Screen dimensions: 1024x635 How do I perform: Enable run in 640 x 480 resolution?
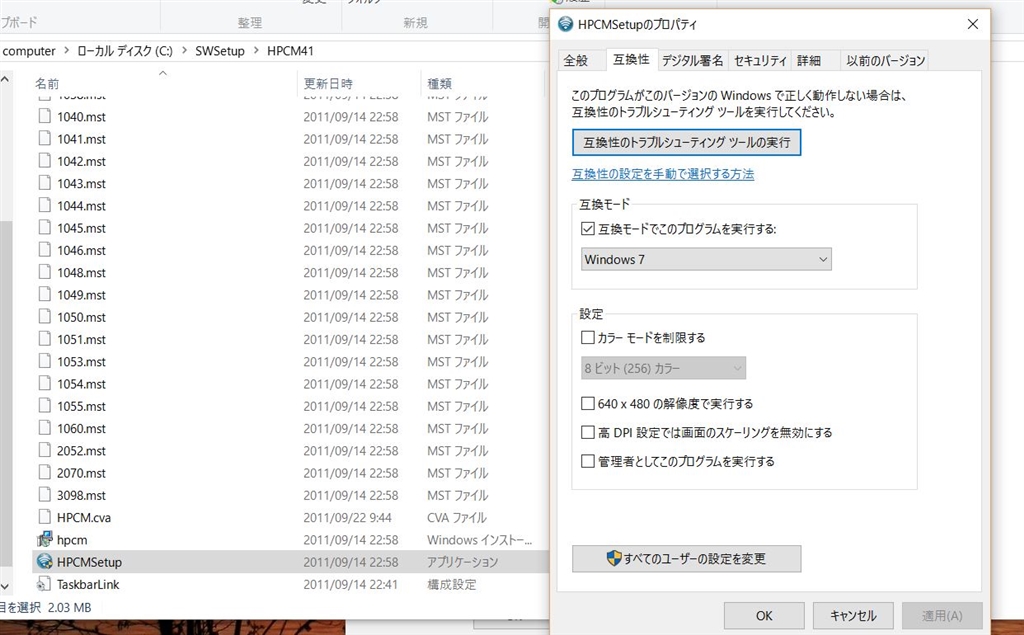tap(588, 403)
